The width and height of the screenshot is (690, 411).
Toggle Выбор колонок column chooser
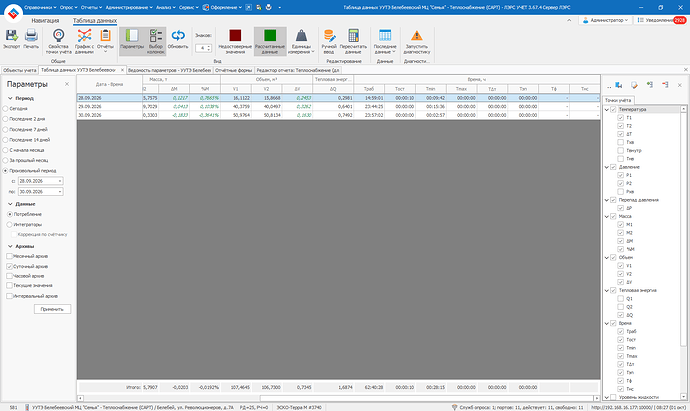coord(156,41)
